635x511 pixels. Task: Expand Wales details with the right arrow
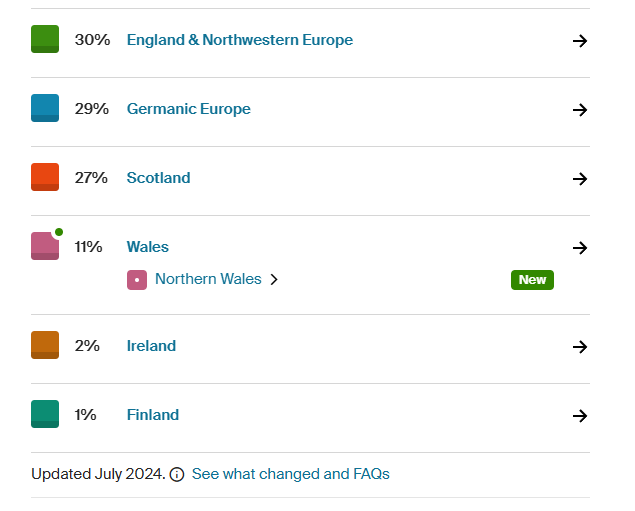[579, 248]
